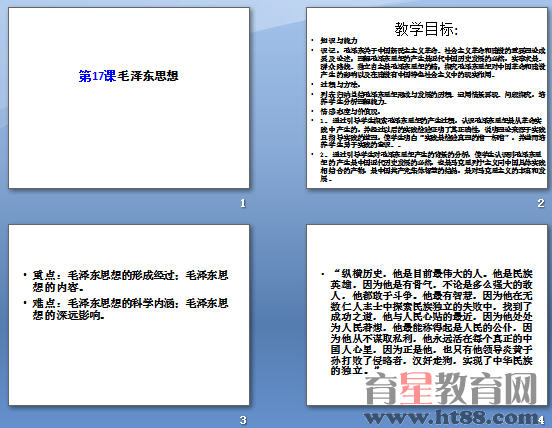Click slide number 4 label
This screenshot has height=428, width=552.
click(x=541, y=420)
